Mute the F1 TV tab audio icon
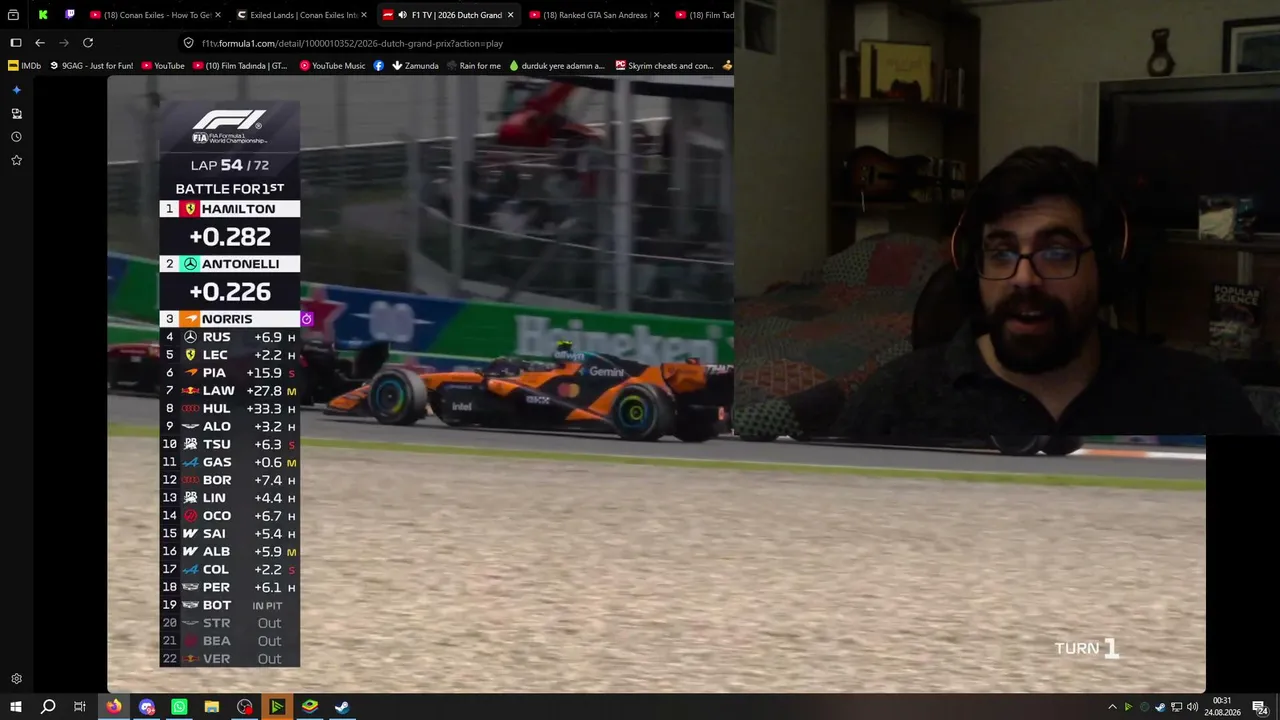1280x720 pixels. pyautogui.click(x=402, y=15)
